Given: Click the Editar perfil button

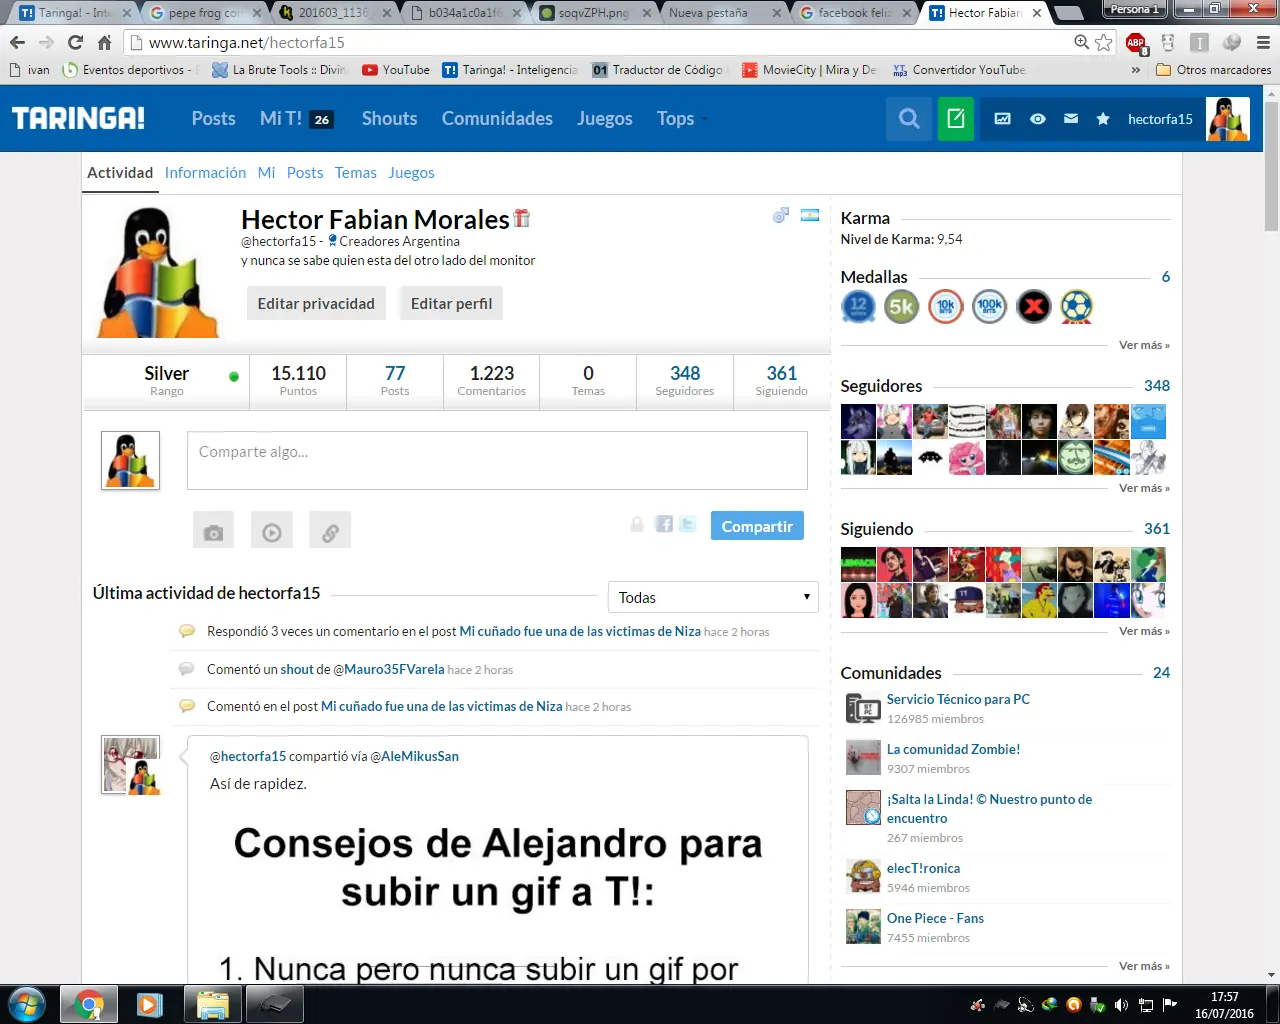Looking at the screenshot, I should [451, 303].
